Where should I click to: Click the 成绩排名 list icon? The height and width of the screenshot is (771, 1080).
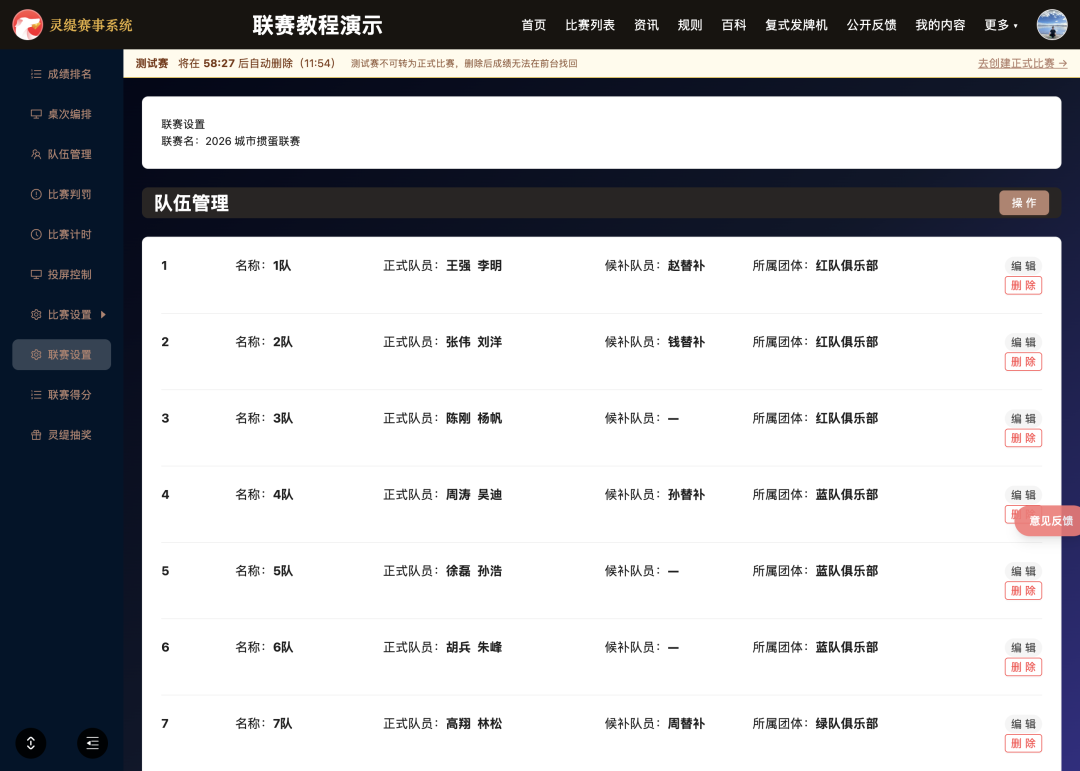point(36,74)
